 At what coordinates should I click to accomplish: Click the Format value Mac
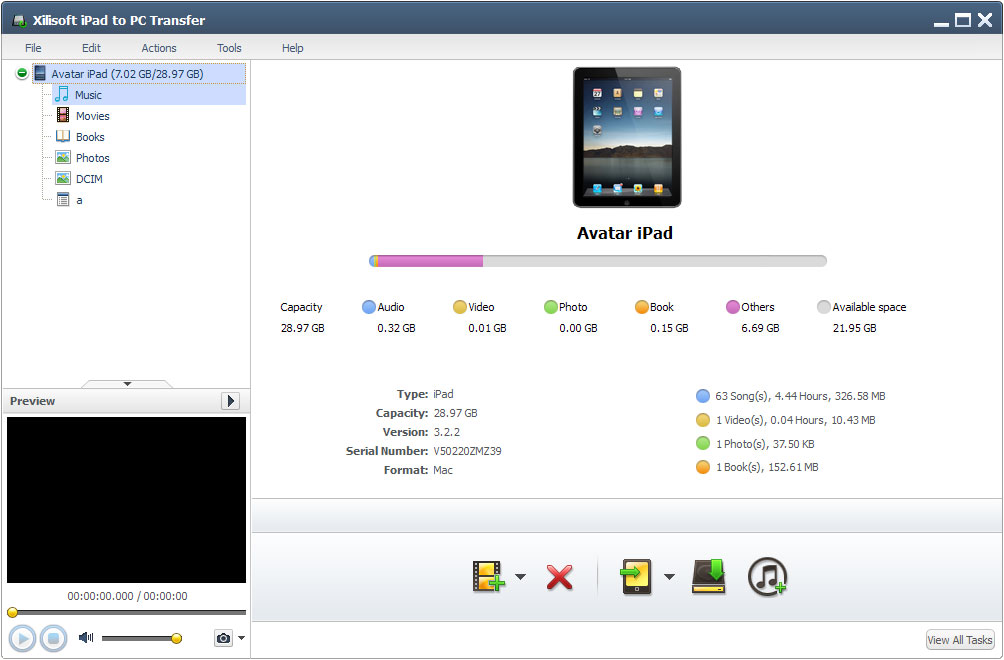443,470
